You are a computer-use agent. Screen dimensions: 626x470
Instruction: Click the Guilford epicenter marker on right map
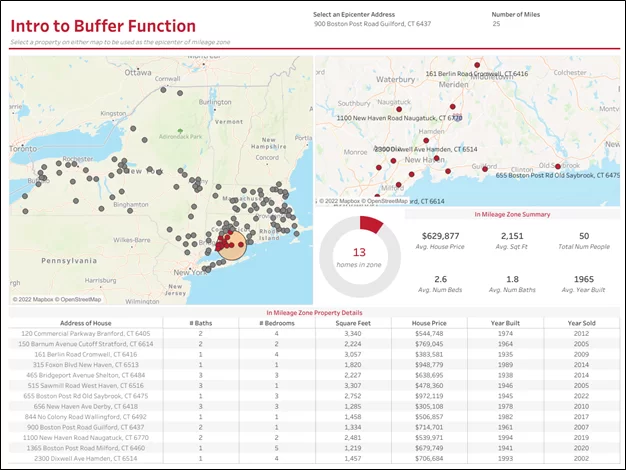pos(485,169)
